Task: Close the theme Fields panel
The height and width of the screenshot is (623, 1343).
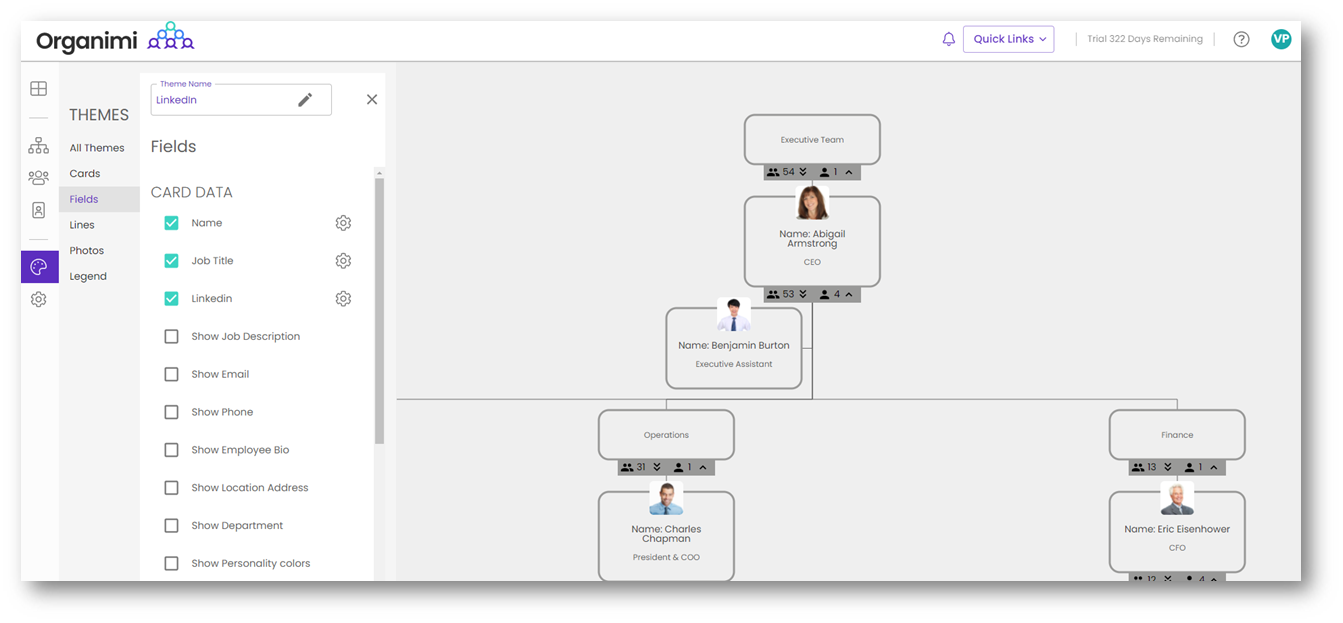Action: (372, 100)
